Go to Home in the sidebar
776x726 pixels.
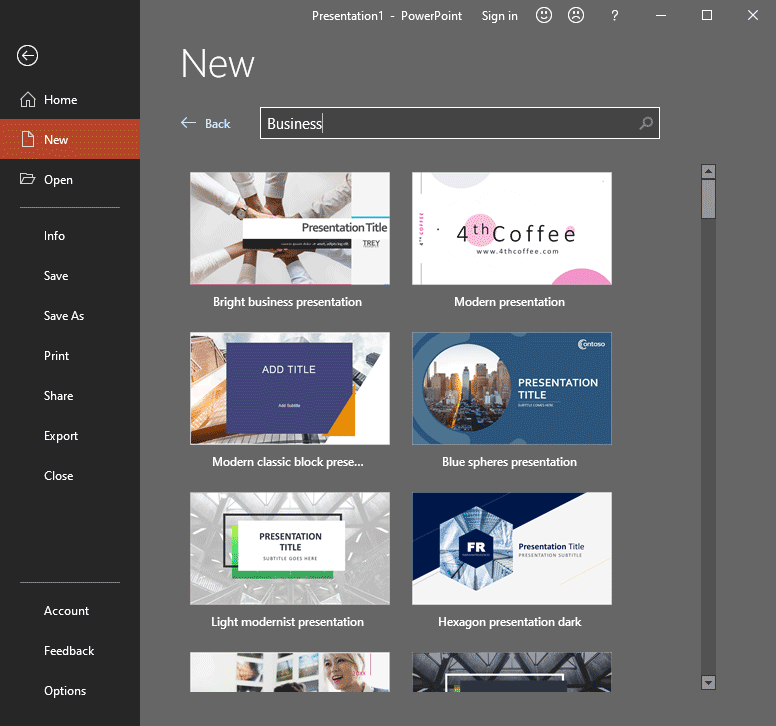click(x=60, y=100)
